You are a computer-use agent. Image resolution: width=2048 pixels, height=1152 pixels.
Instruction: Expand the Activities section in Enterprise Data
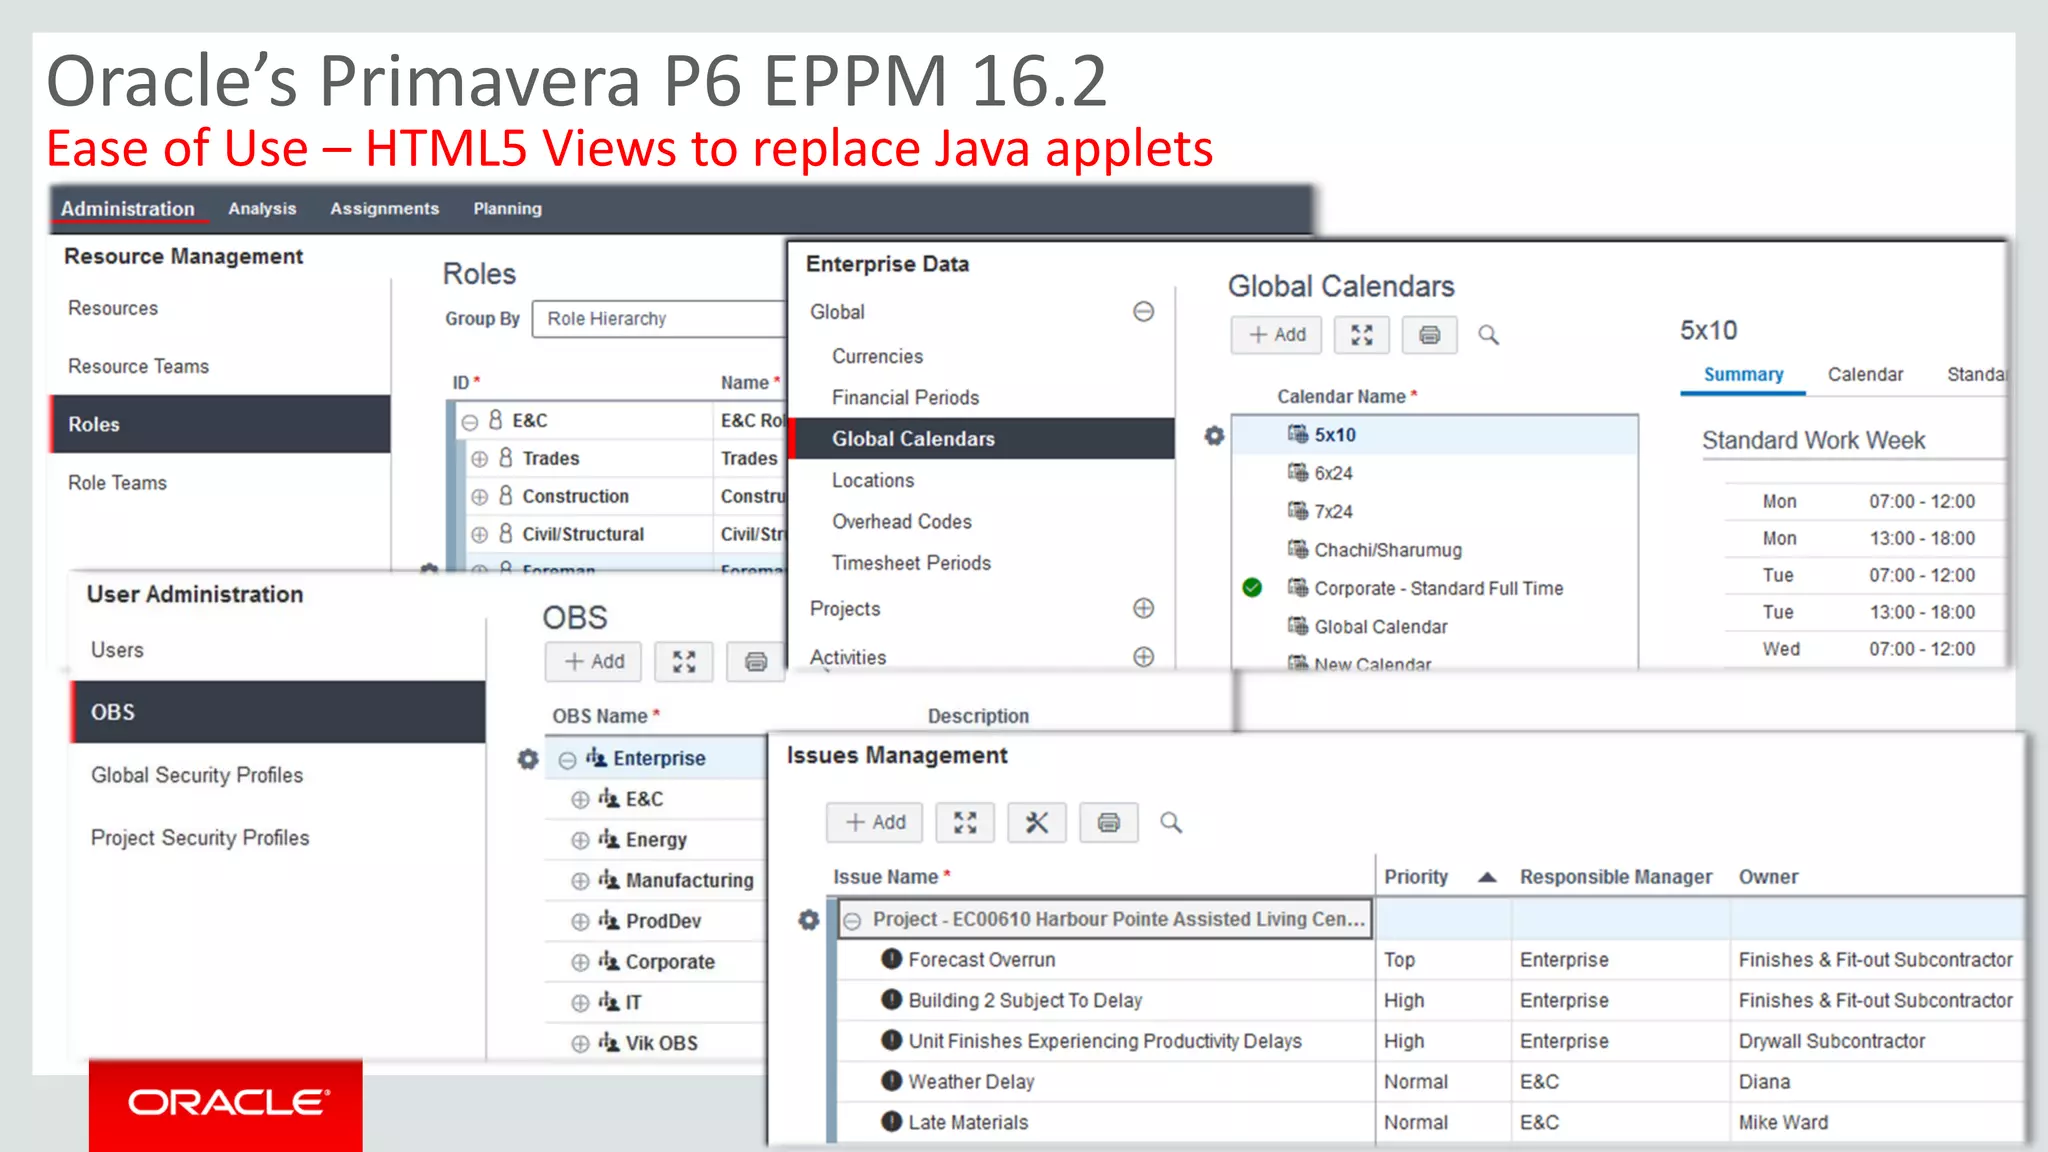1144,657
